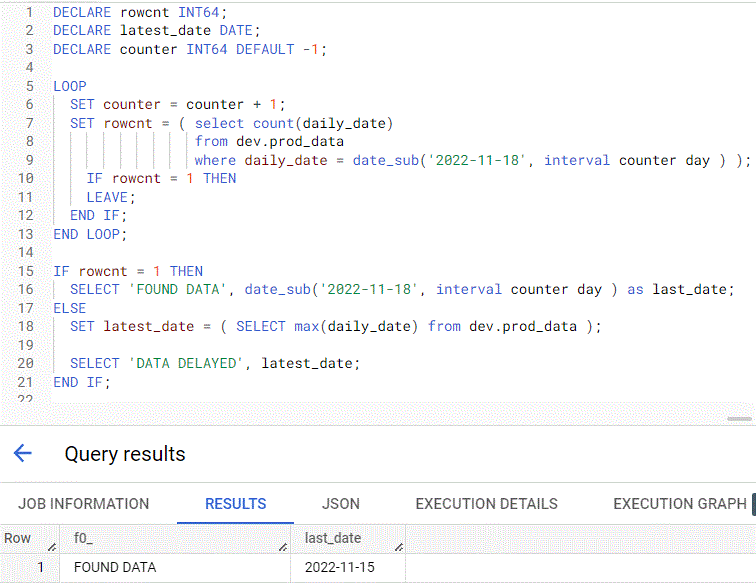This screenshot has width=756, height=588.
Task: Click the Row column resize handle
Action: (x=52, y=547)
